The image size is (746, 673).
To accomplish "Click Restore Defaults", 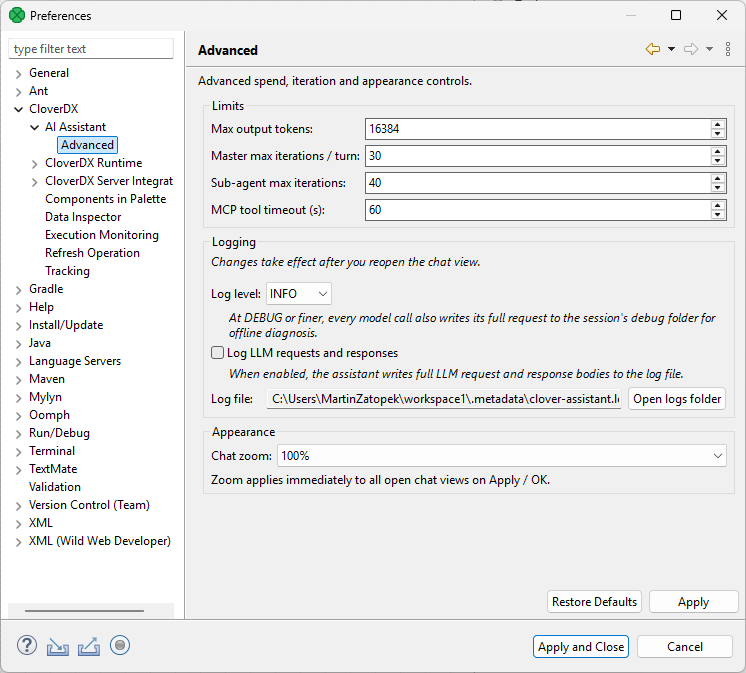I will (x=594, y=602).
